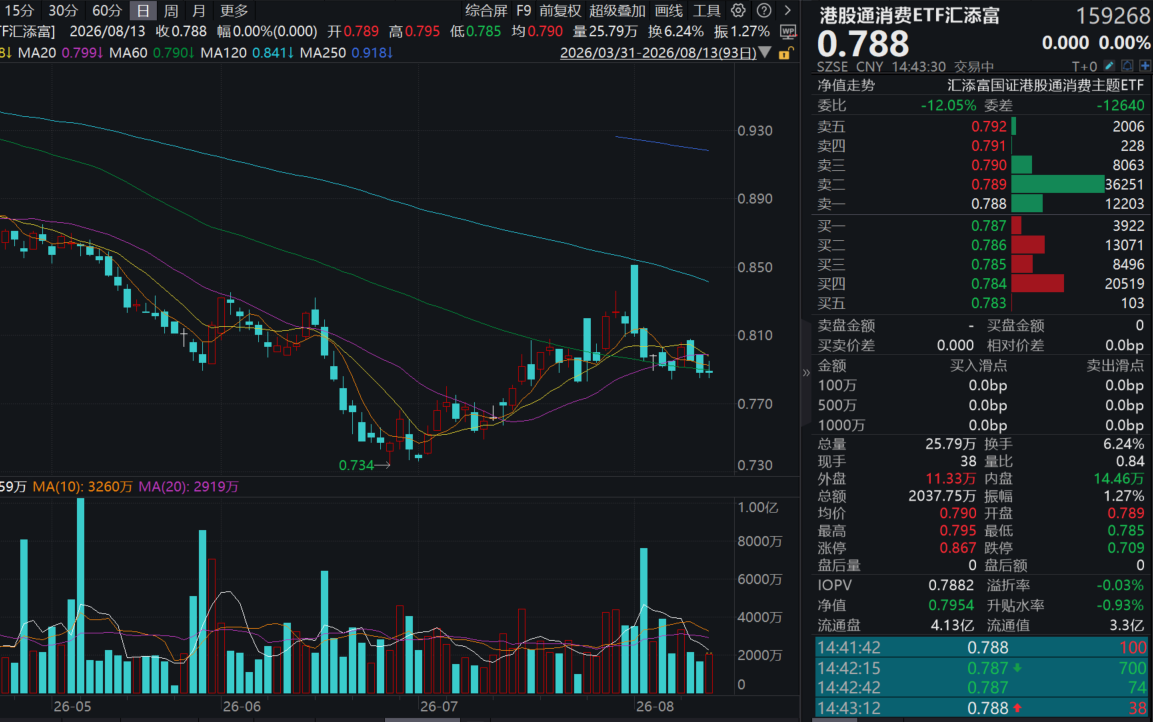Click the pencil note icon beside T+0
This screenshot has height=722, width=1153.
click(1110, 66)
